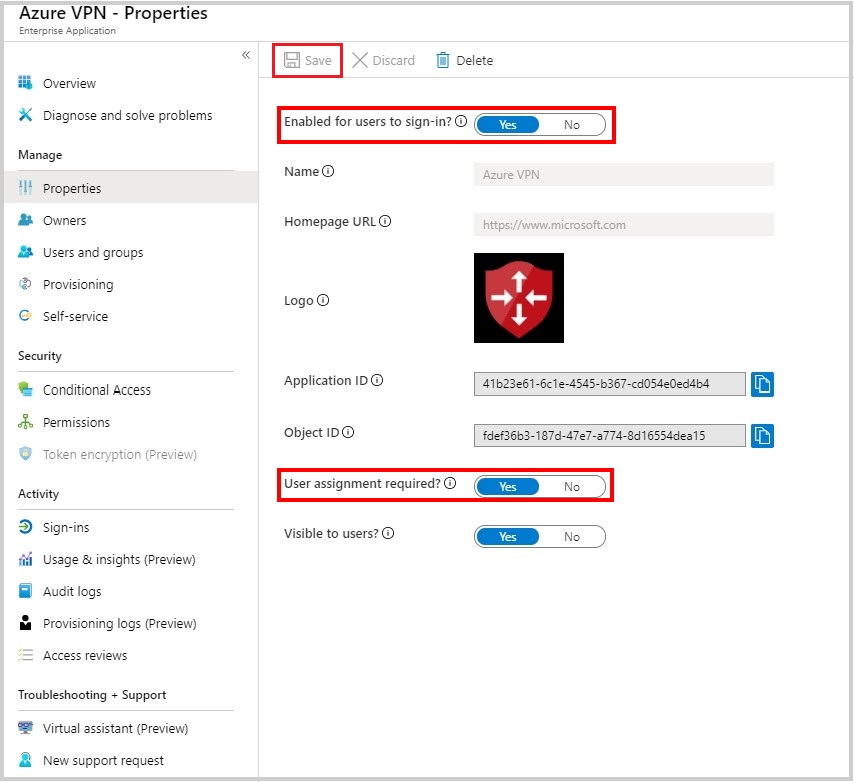Show info tooltip for Visible to users

point(388,533)
